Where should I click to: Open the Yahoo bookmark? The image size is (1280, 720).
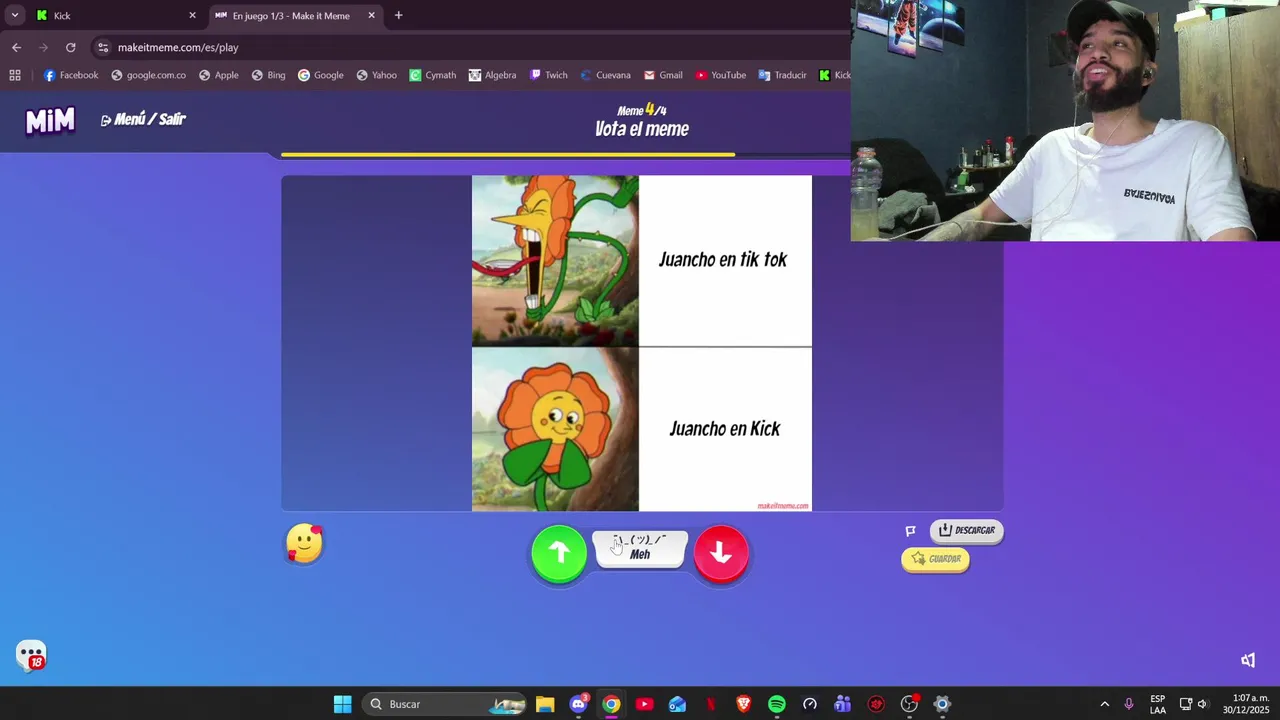377,75
